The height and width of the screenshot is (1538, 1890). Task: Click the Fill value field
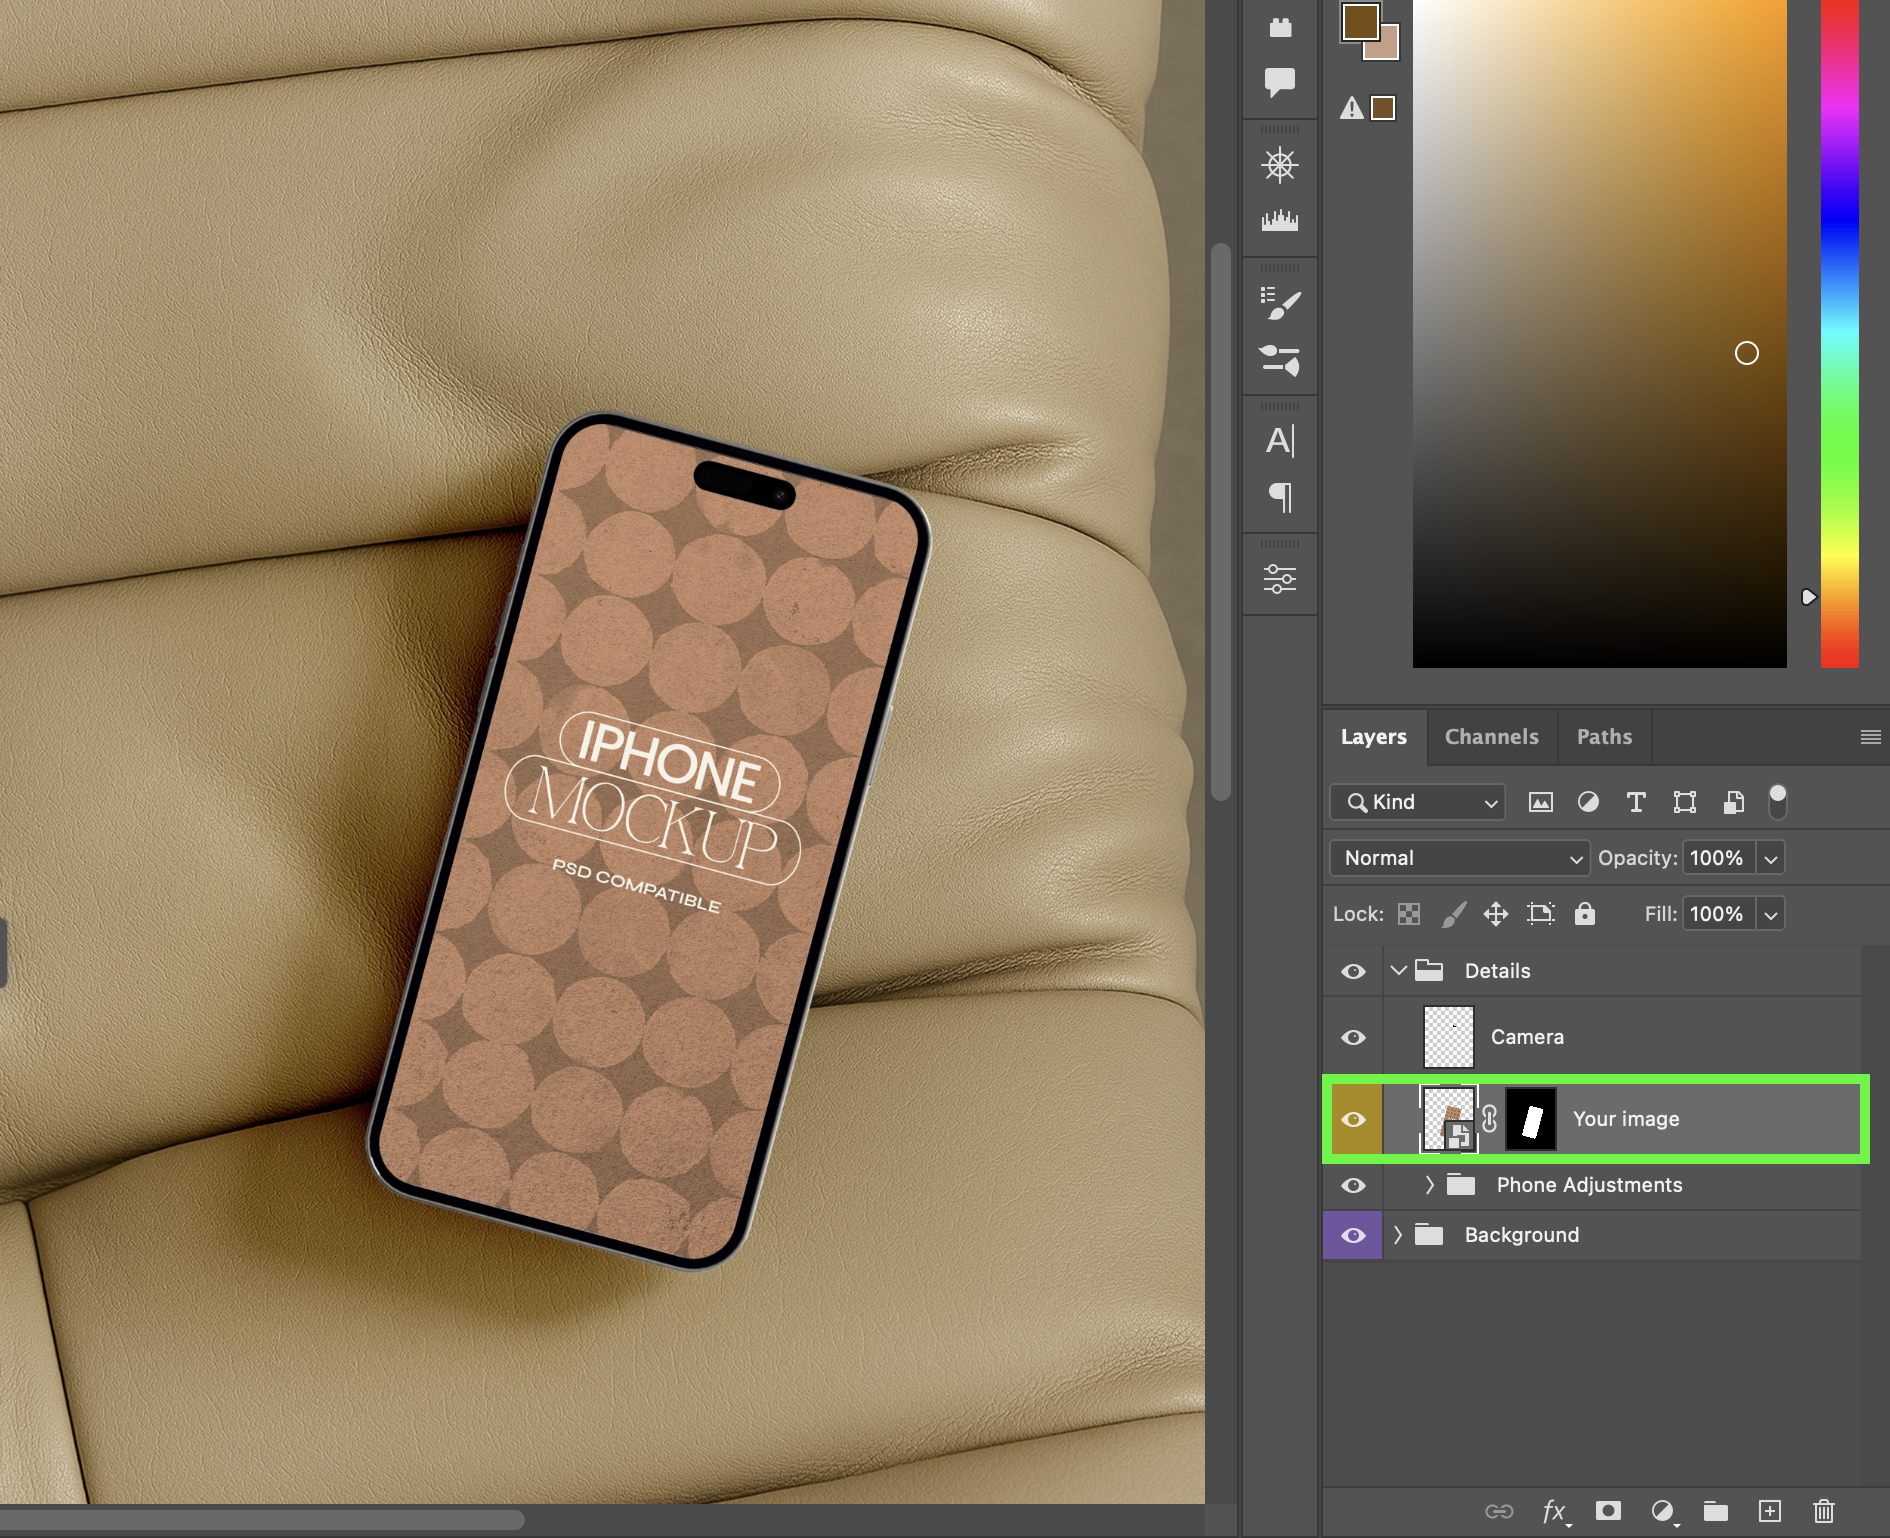(x=1718, y=914)
